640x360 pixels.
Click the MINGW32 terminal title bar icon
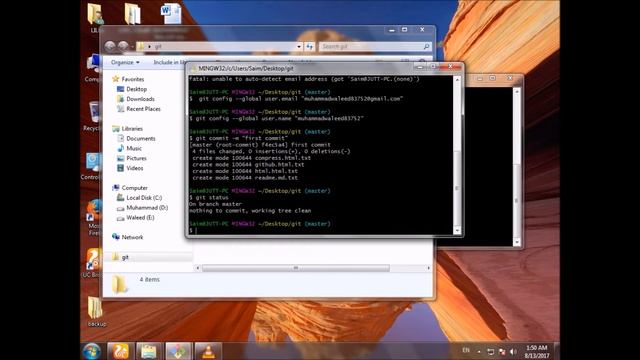pos(193,69)
